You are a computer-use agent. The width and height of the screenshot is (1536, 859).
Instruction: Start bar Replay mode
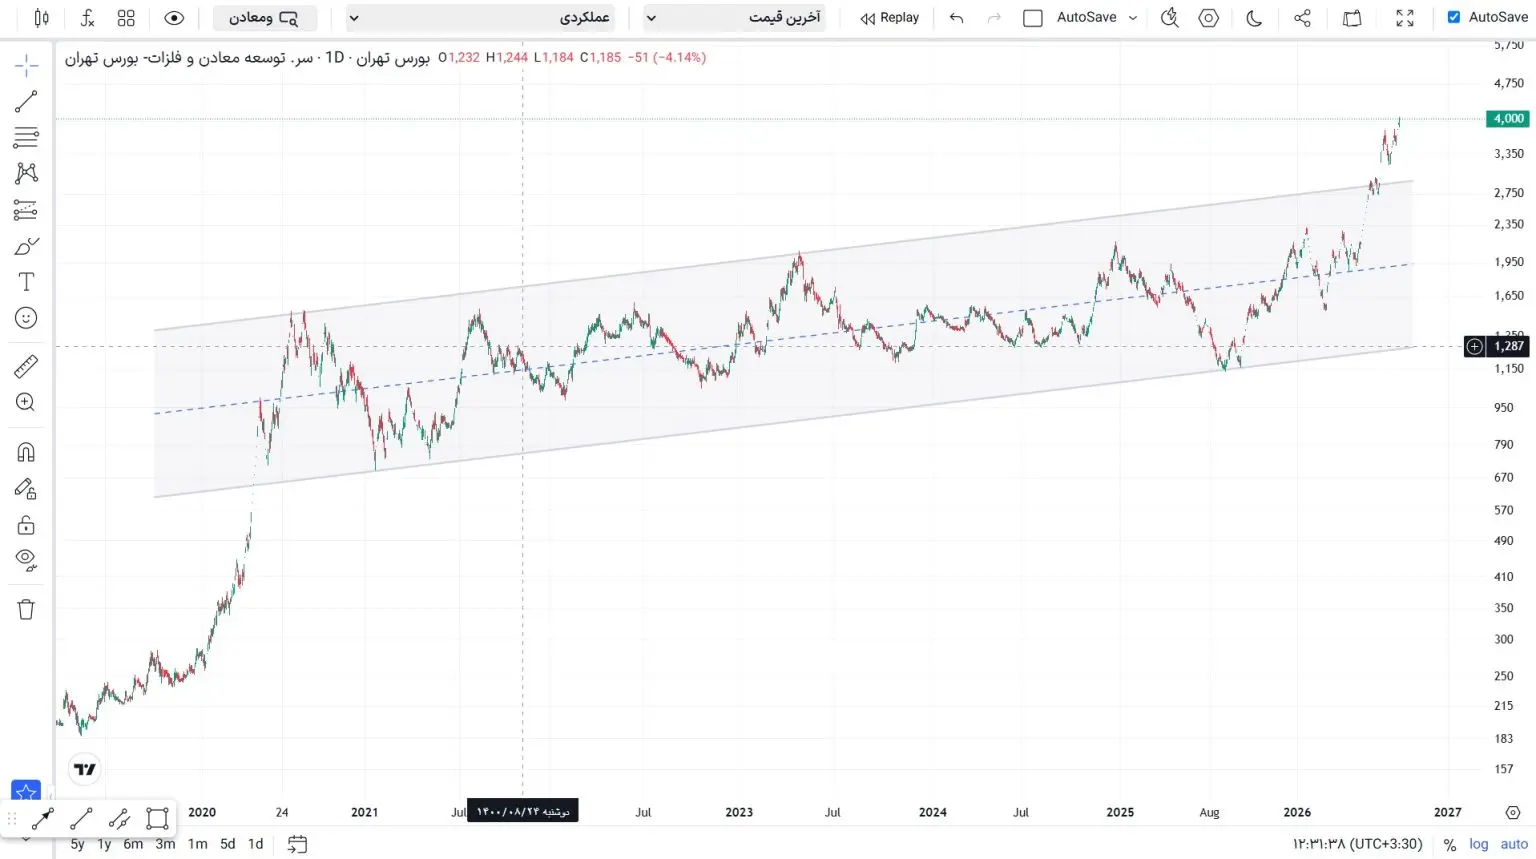[890, 18]
